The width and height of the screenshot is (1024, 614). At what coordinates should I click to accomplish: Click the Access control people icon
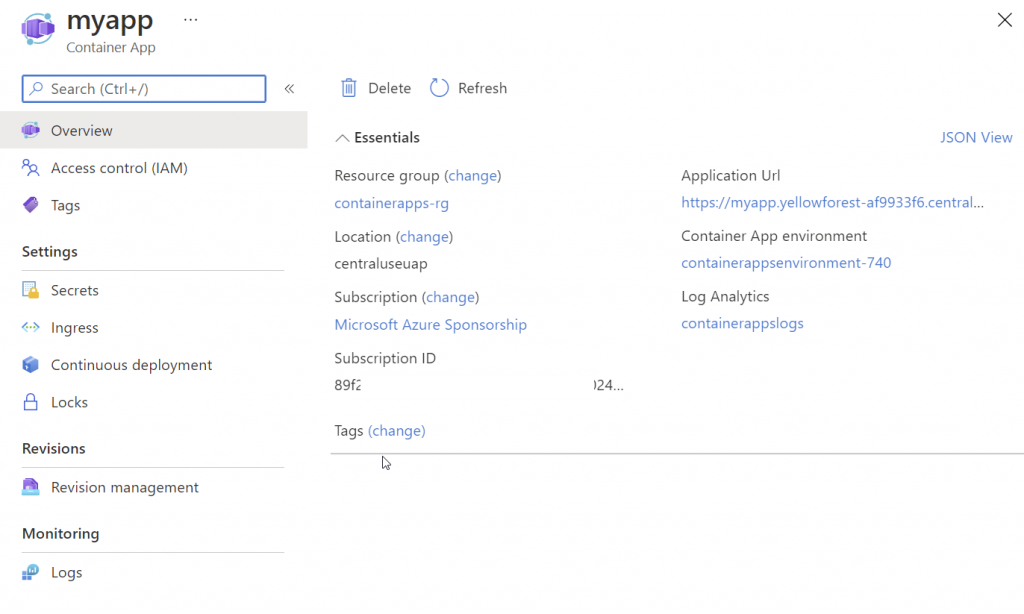(31, 168)
